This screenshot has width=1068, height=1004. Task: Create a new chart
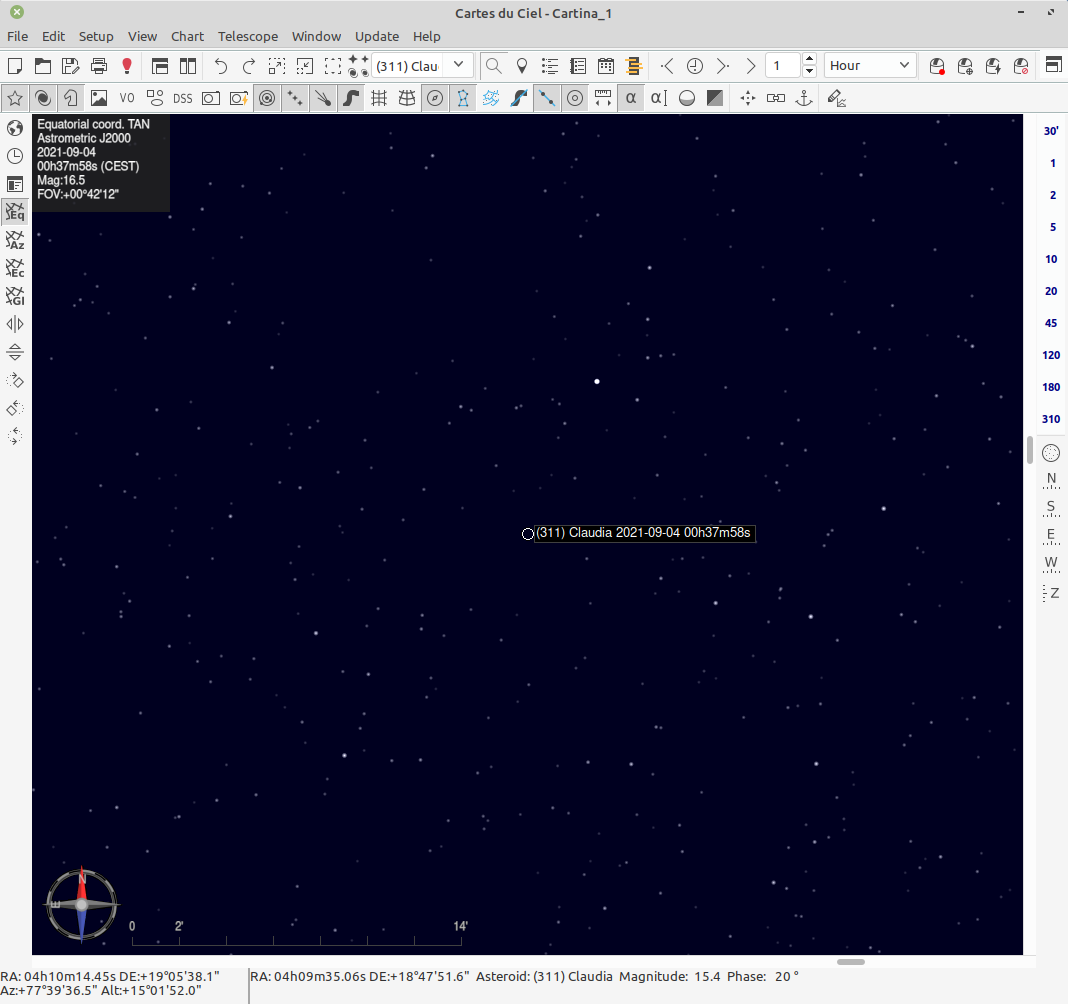click(x=15, y=66)
